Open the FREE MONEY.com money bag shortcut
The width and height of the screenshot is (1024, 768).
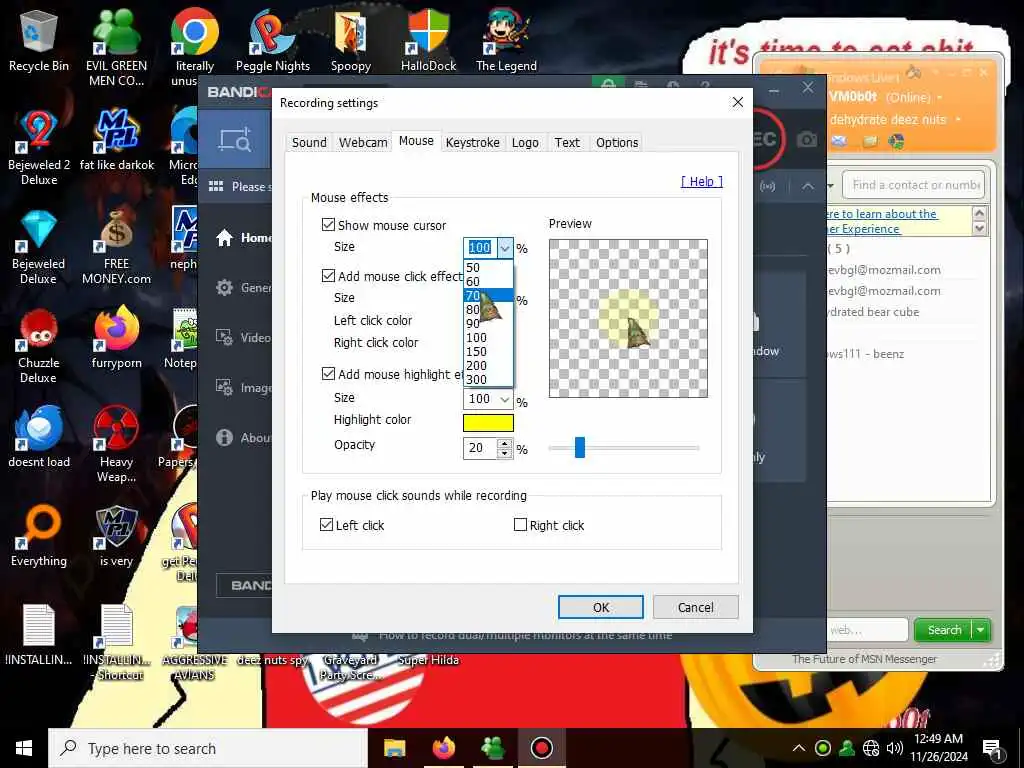[116, 247]
